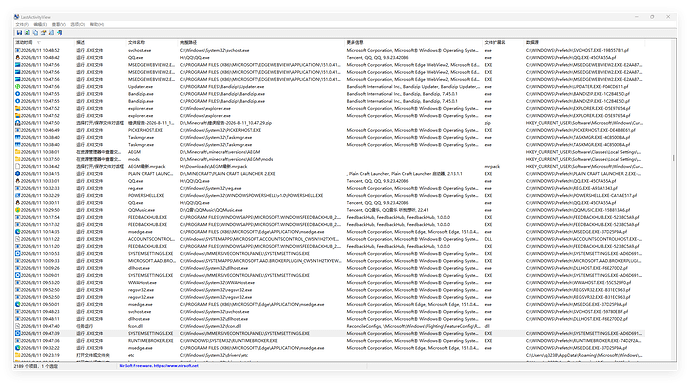Click the AEGM folder icon at 10:38:01

tap(18, 152)
